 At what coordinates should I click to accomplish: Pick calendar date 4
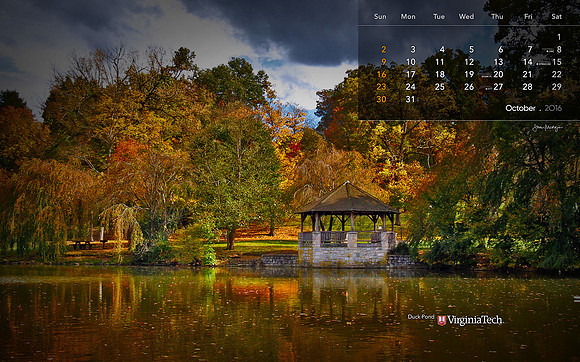click(x=442, y=49)
